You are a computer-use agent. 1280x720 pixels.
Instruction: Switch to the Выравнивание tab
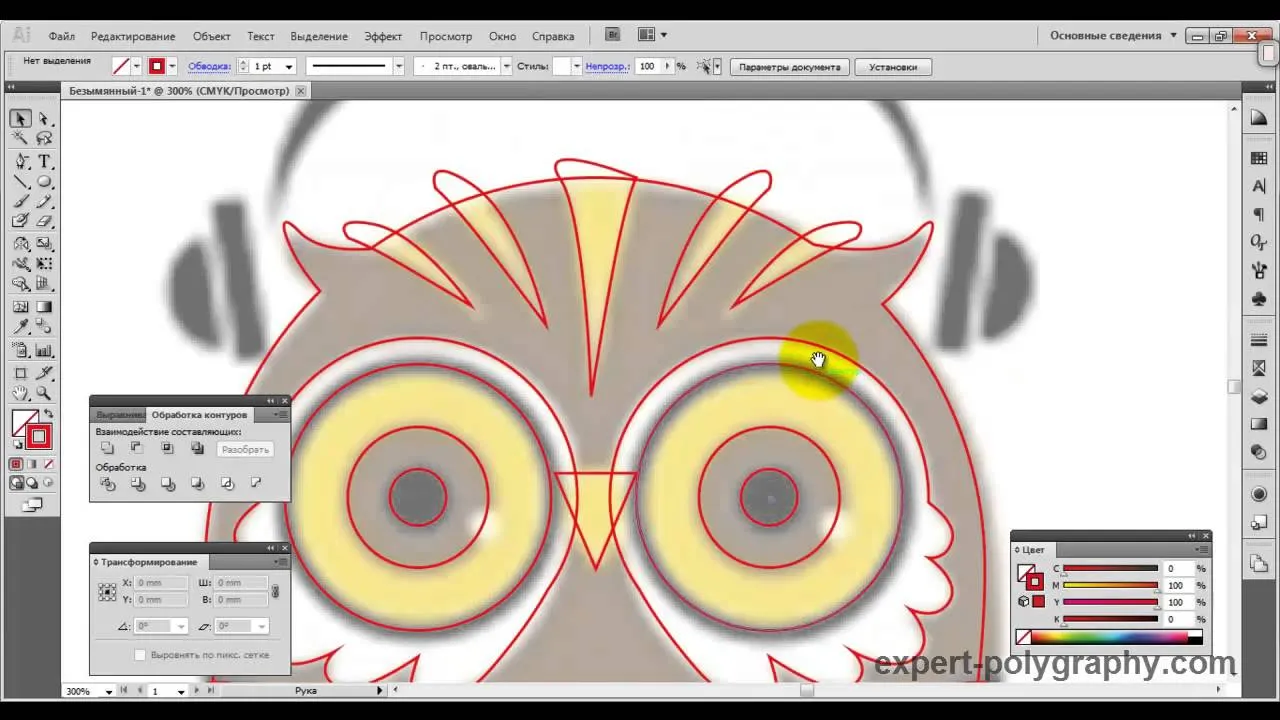pyautogui.click(x=119, y=415)
